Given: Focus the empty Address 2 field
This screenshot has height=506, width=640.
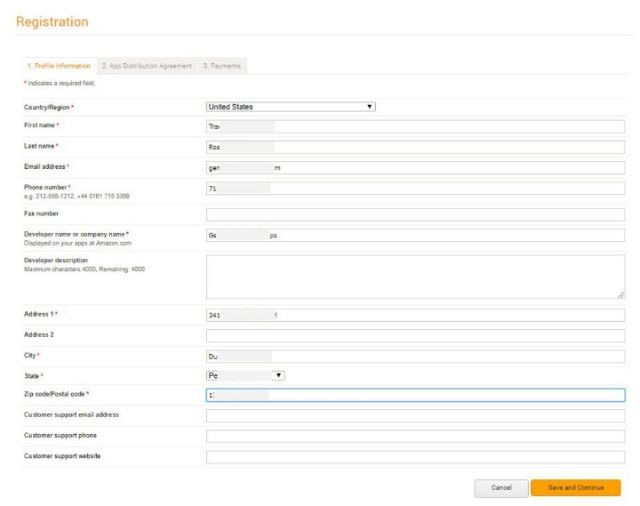Looking at the screenshot, I should [x=415, y=335].
